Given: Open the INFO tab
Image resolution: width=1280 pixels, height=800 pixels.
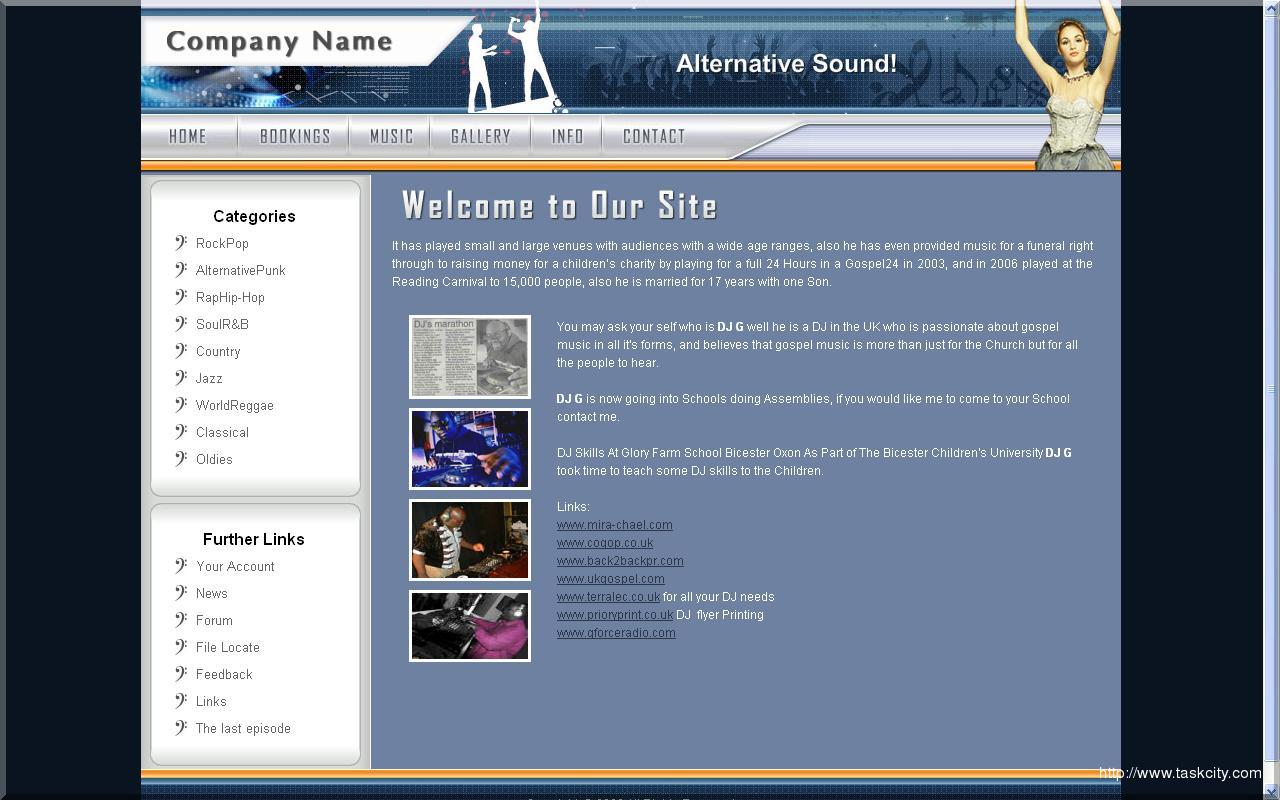Looking at the screenshot, I should (566, 136).
